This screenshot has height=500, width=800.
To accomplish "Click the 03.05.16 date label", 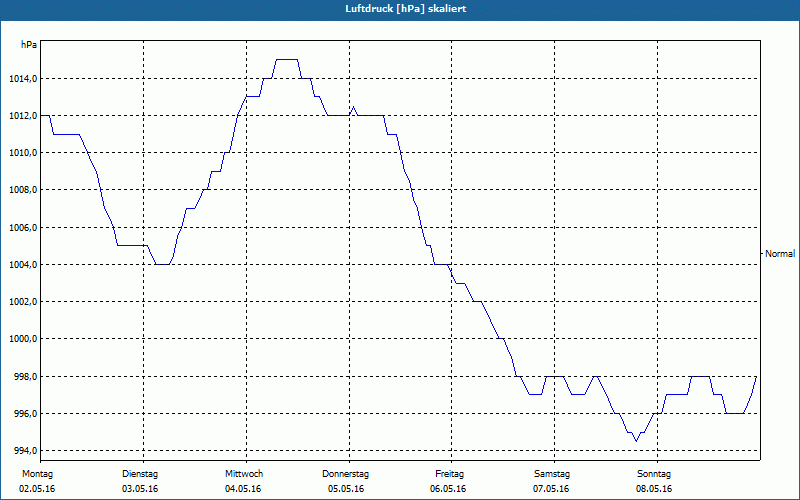I will [140, 489].
